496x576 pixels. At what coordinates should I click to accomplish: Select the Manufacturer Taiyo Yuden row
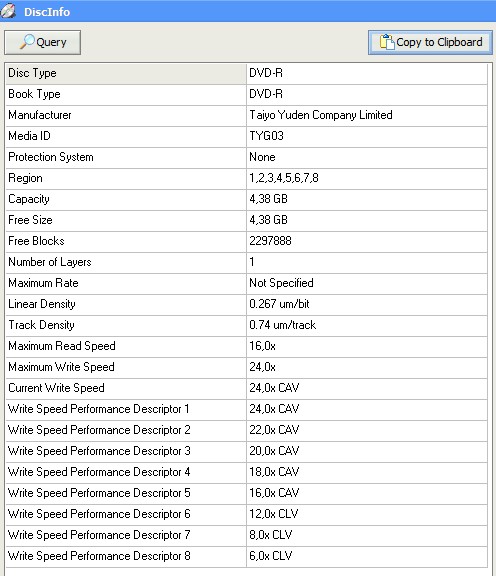coord(247,115)
